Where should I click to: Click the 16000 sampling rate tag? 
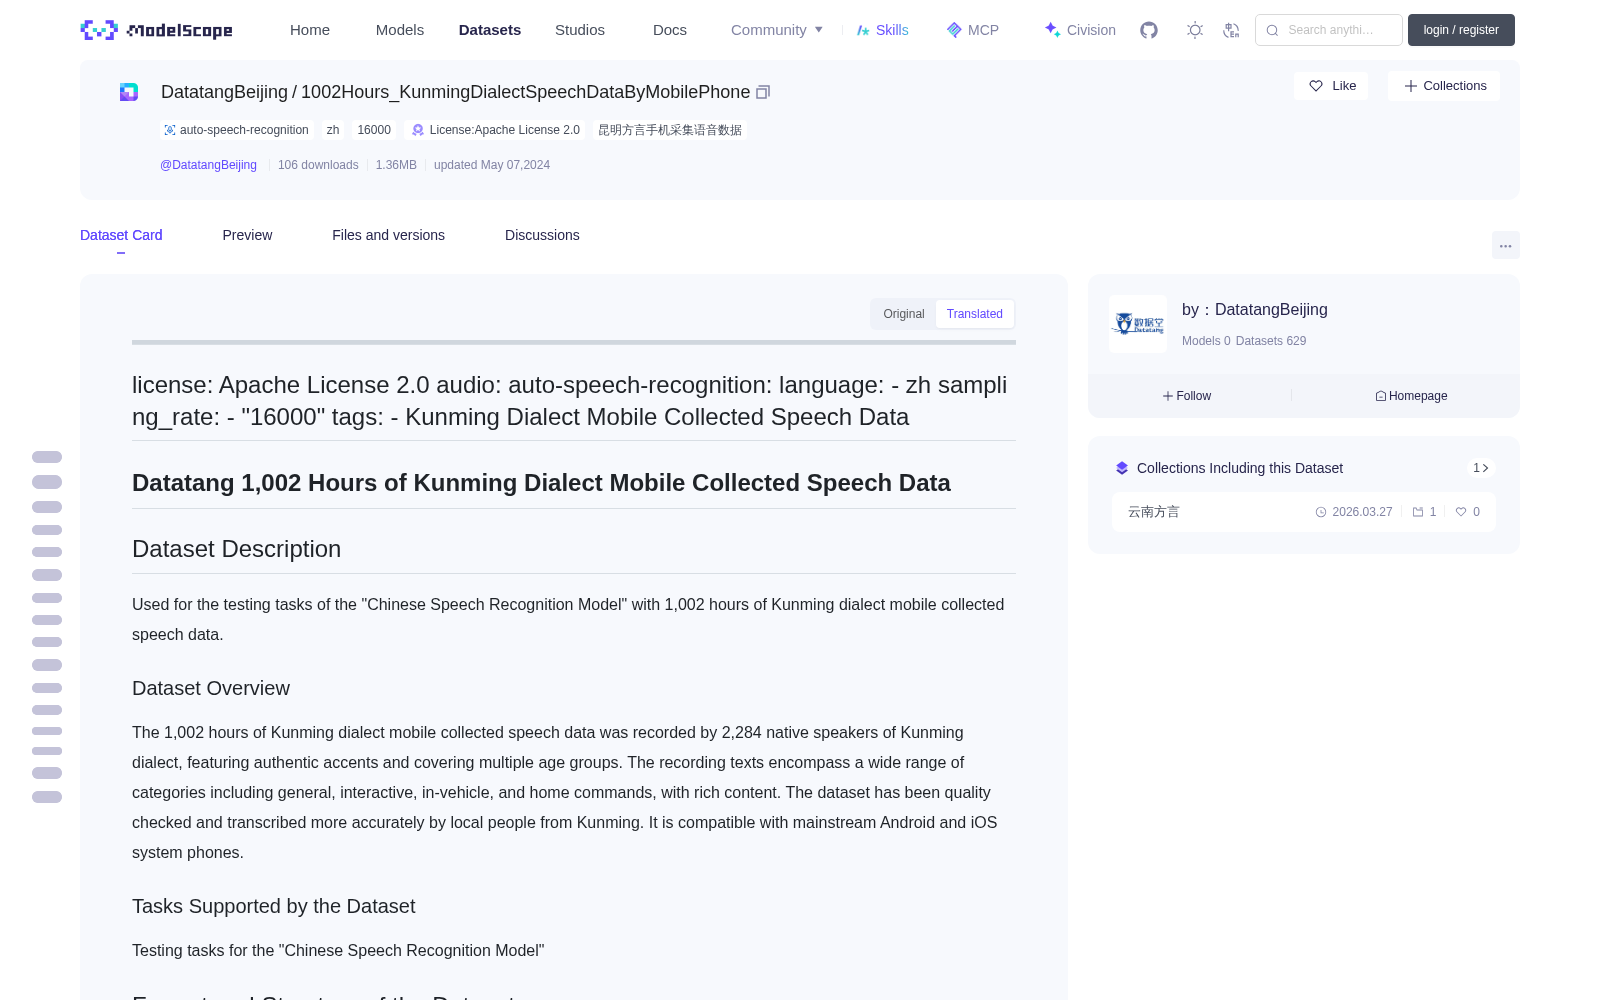pyautogui.click(x=374, y=130)
